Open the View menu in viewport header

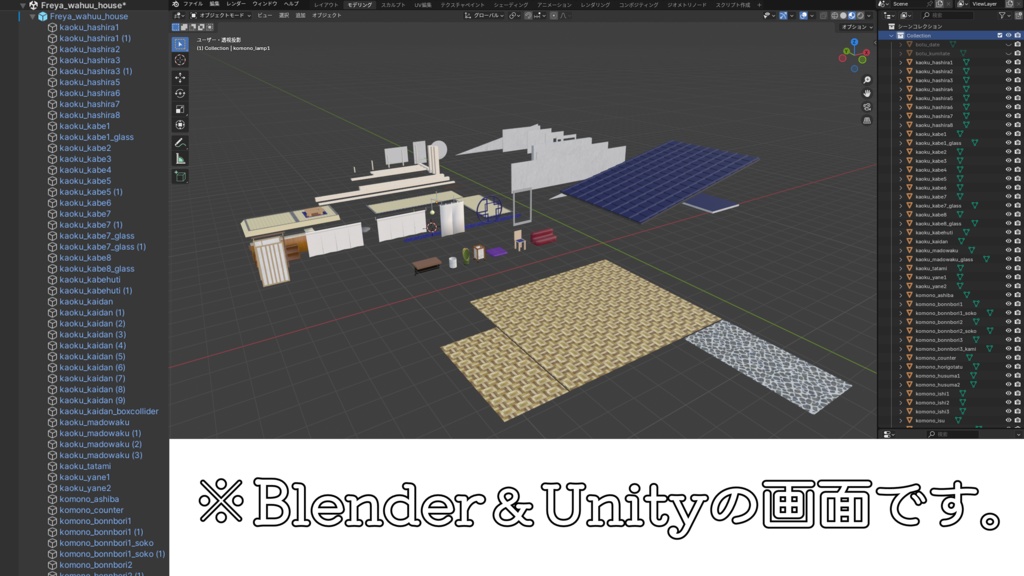(264, 15)
